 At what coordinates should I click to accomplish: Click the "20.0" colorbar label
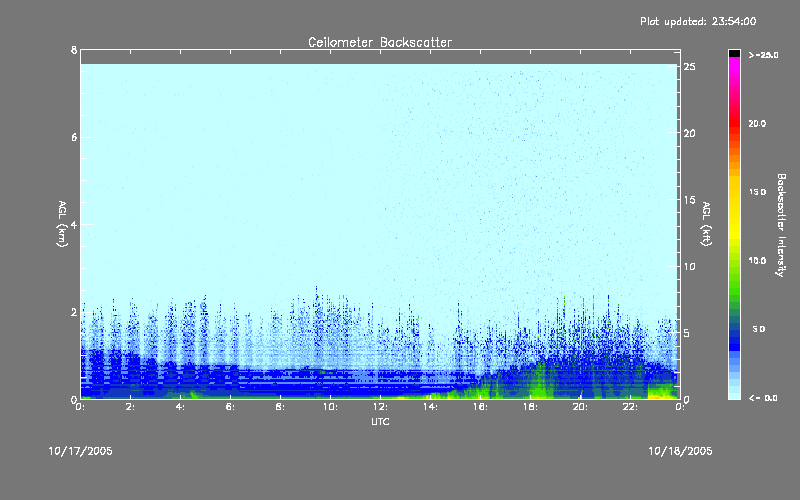point(757,123)
